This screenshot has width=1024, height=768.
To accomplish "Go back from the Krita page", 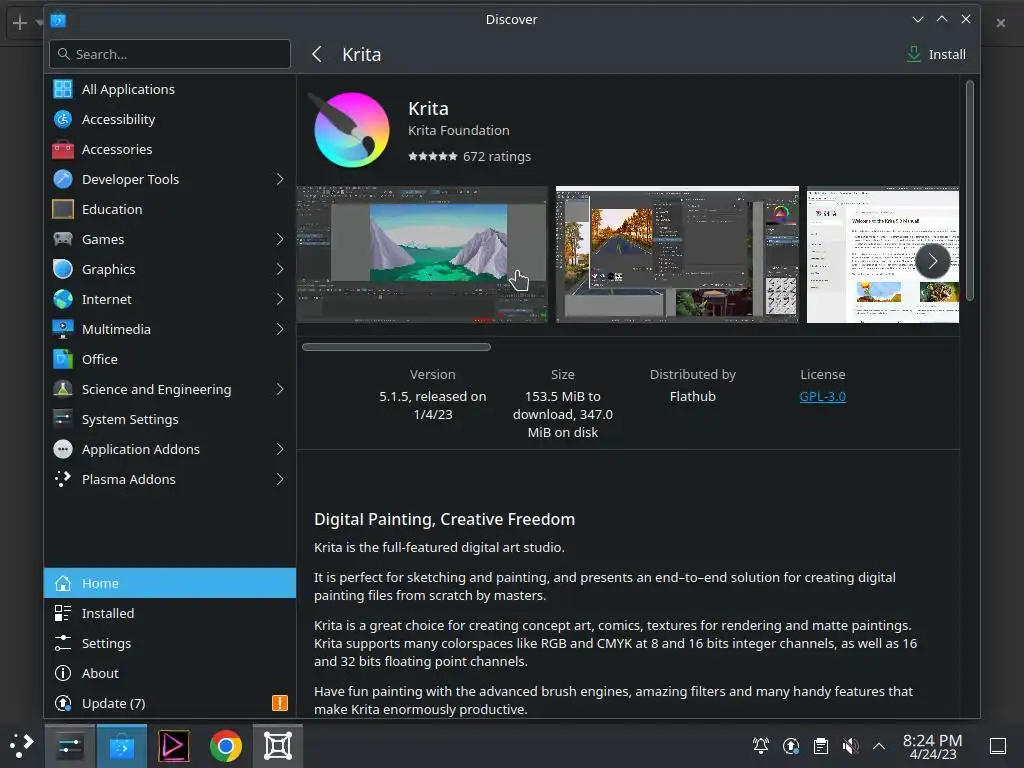I will point(317,54).
